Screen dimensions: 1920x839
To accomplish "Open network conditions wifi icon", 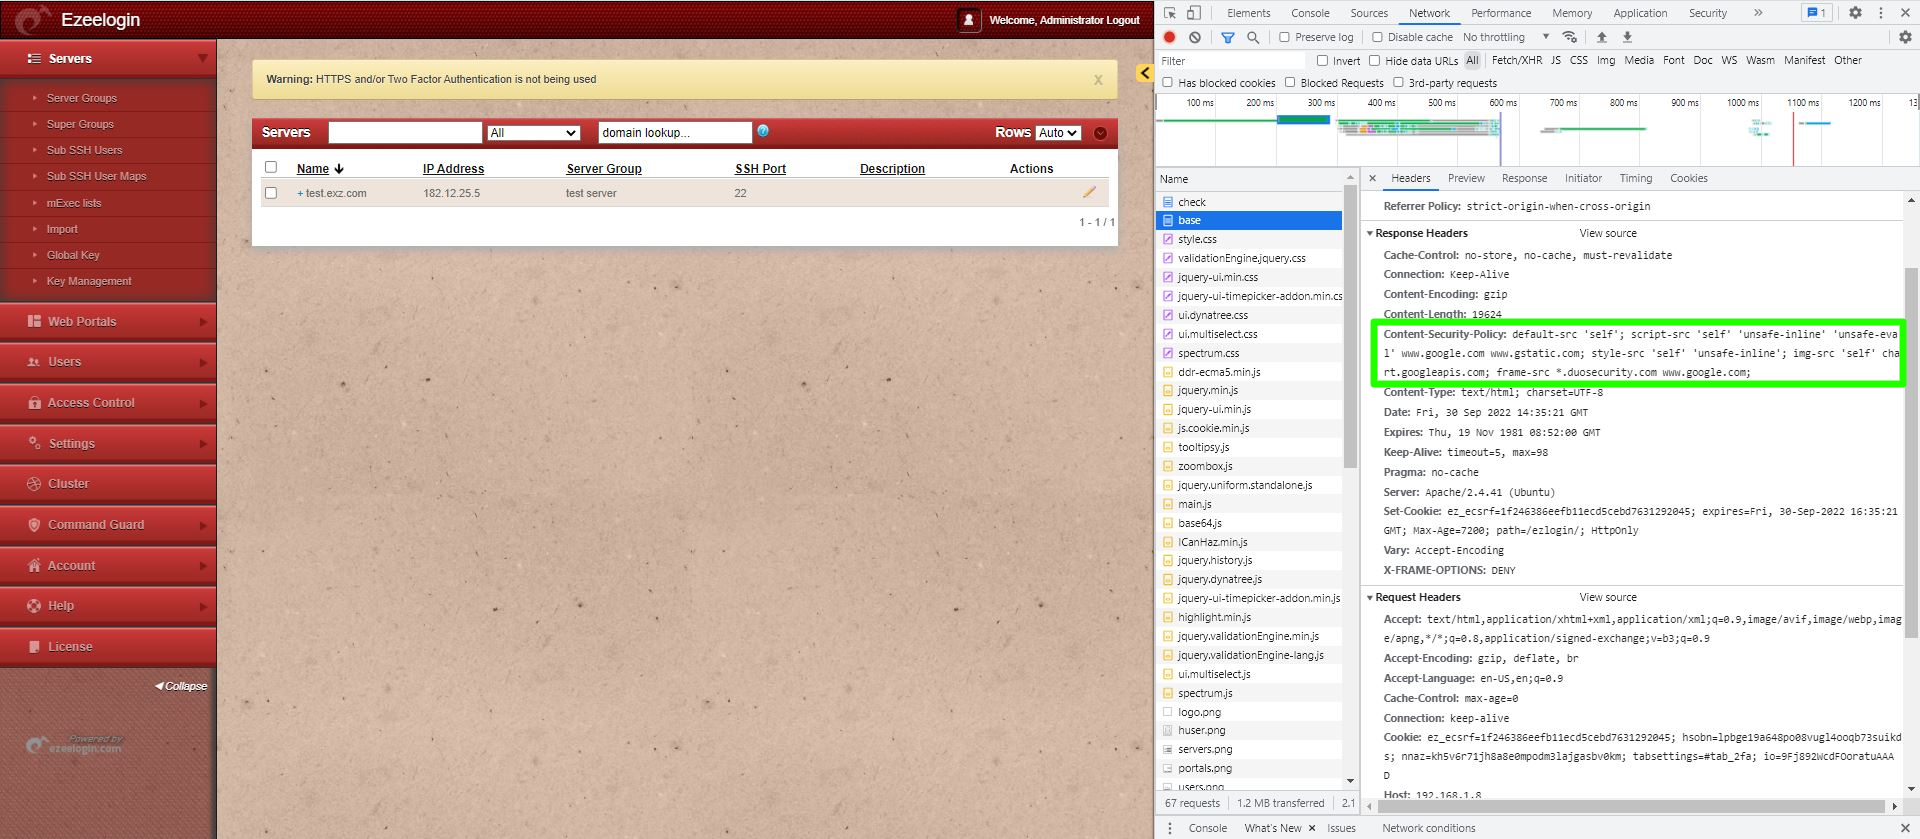I will (x=1570, y=37).
